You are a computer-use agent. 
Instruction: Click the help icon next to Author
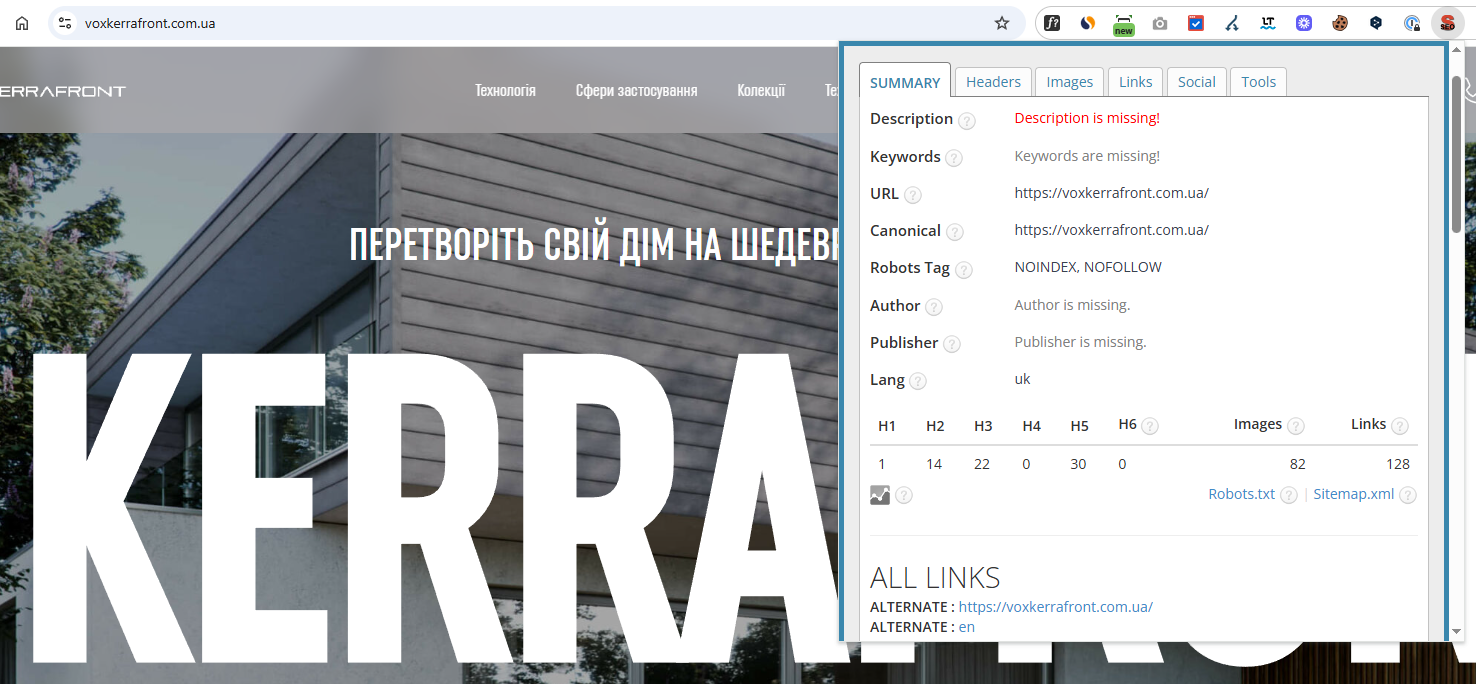pos(933,307)
